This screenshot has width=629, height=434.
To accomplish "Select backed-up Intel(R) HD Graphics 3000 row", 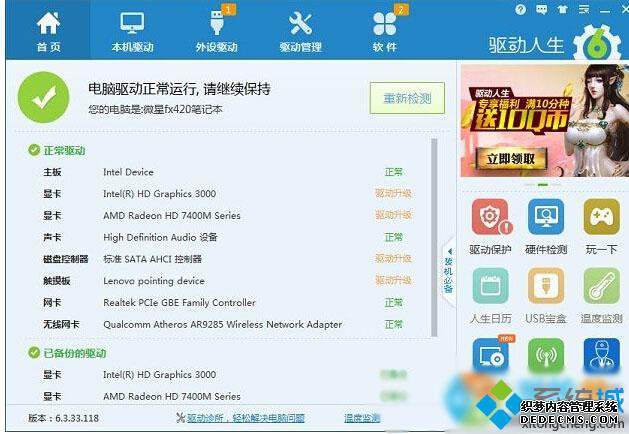I will coord(223,375).
